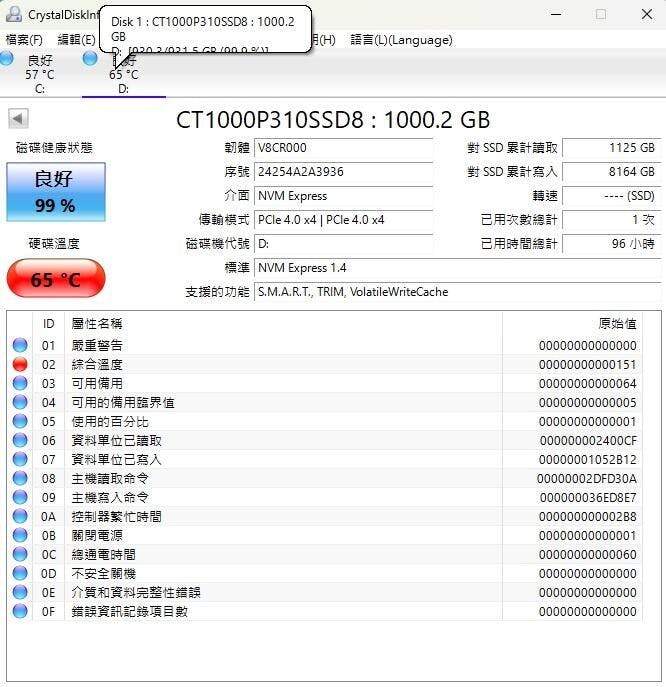Viewport: 666px width, 687px height.
Task: Click status orb for 0B 關閉電源
Action: pos(20,535)
